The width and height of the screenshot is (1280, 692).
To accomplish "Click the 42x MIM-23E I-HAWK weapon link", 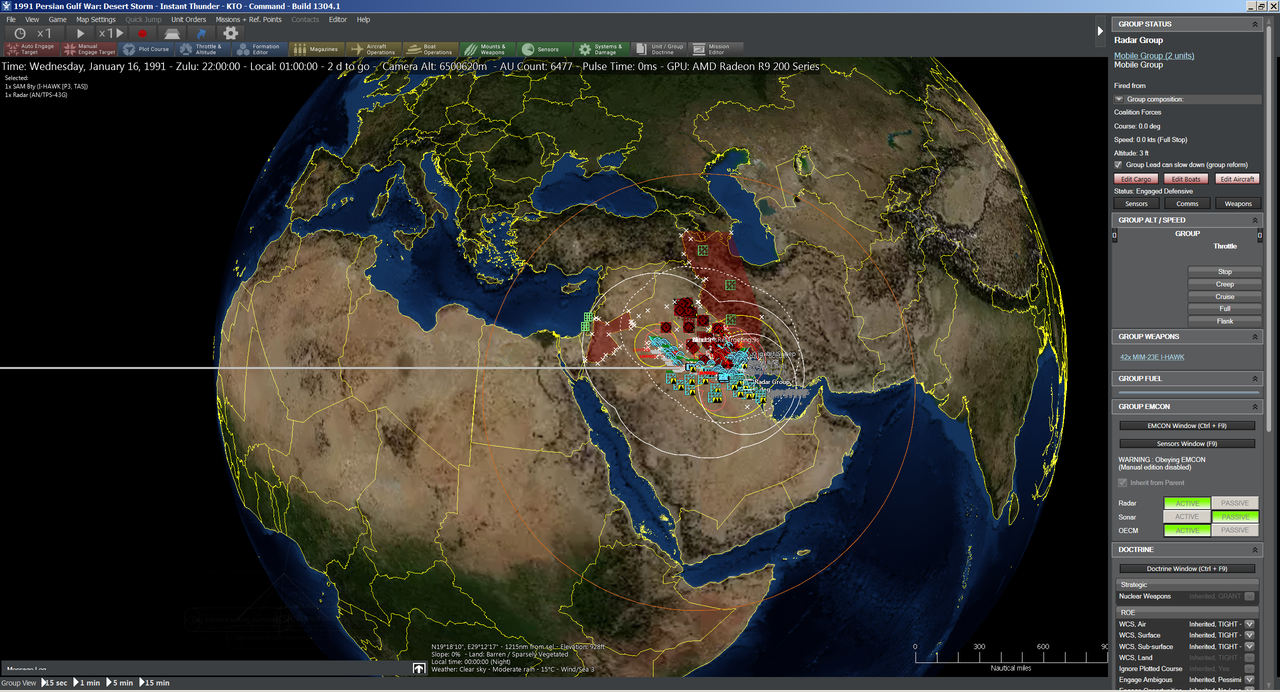I will click(1152, 357).
